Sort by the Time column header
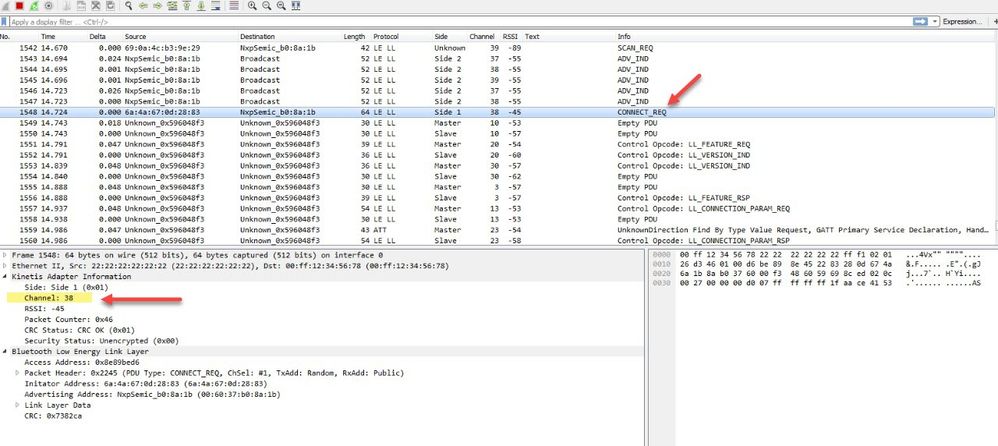The image size is (998, 446). [x=48, y=36]
